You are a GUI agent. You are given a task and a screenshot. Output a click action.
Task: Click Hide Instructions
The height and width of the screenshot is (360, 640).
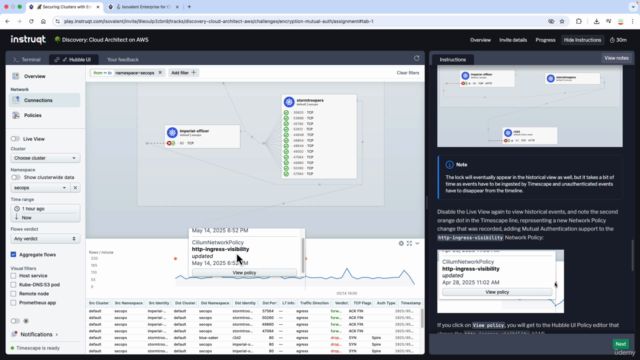tap(582, 40)
